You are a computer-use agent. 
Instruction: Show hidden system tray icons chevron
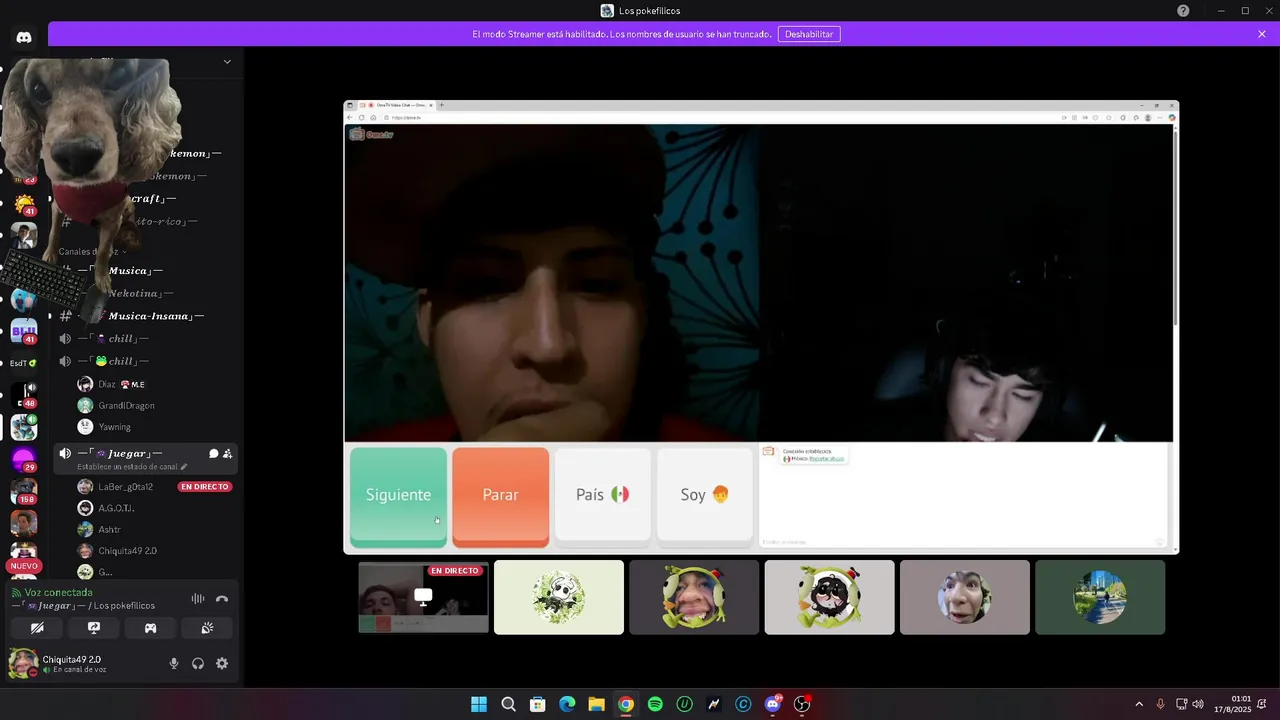coord(1139,704)
